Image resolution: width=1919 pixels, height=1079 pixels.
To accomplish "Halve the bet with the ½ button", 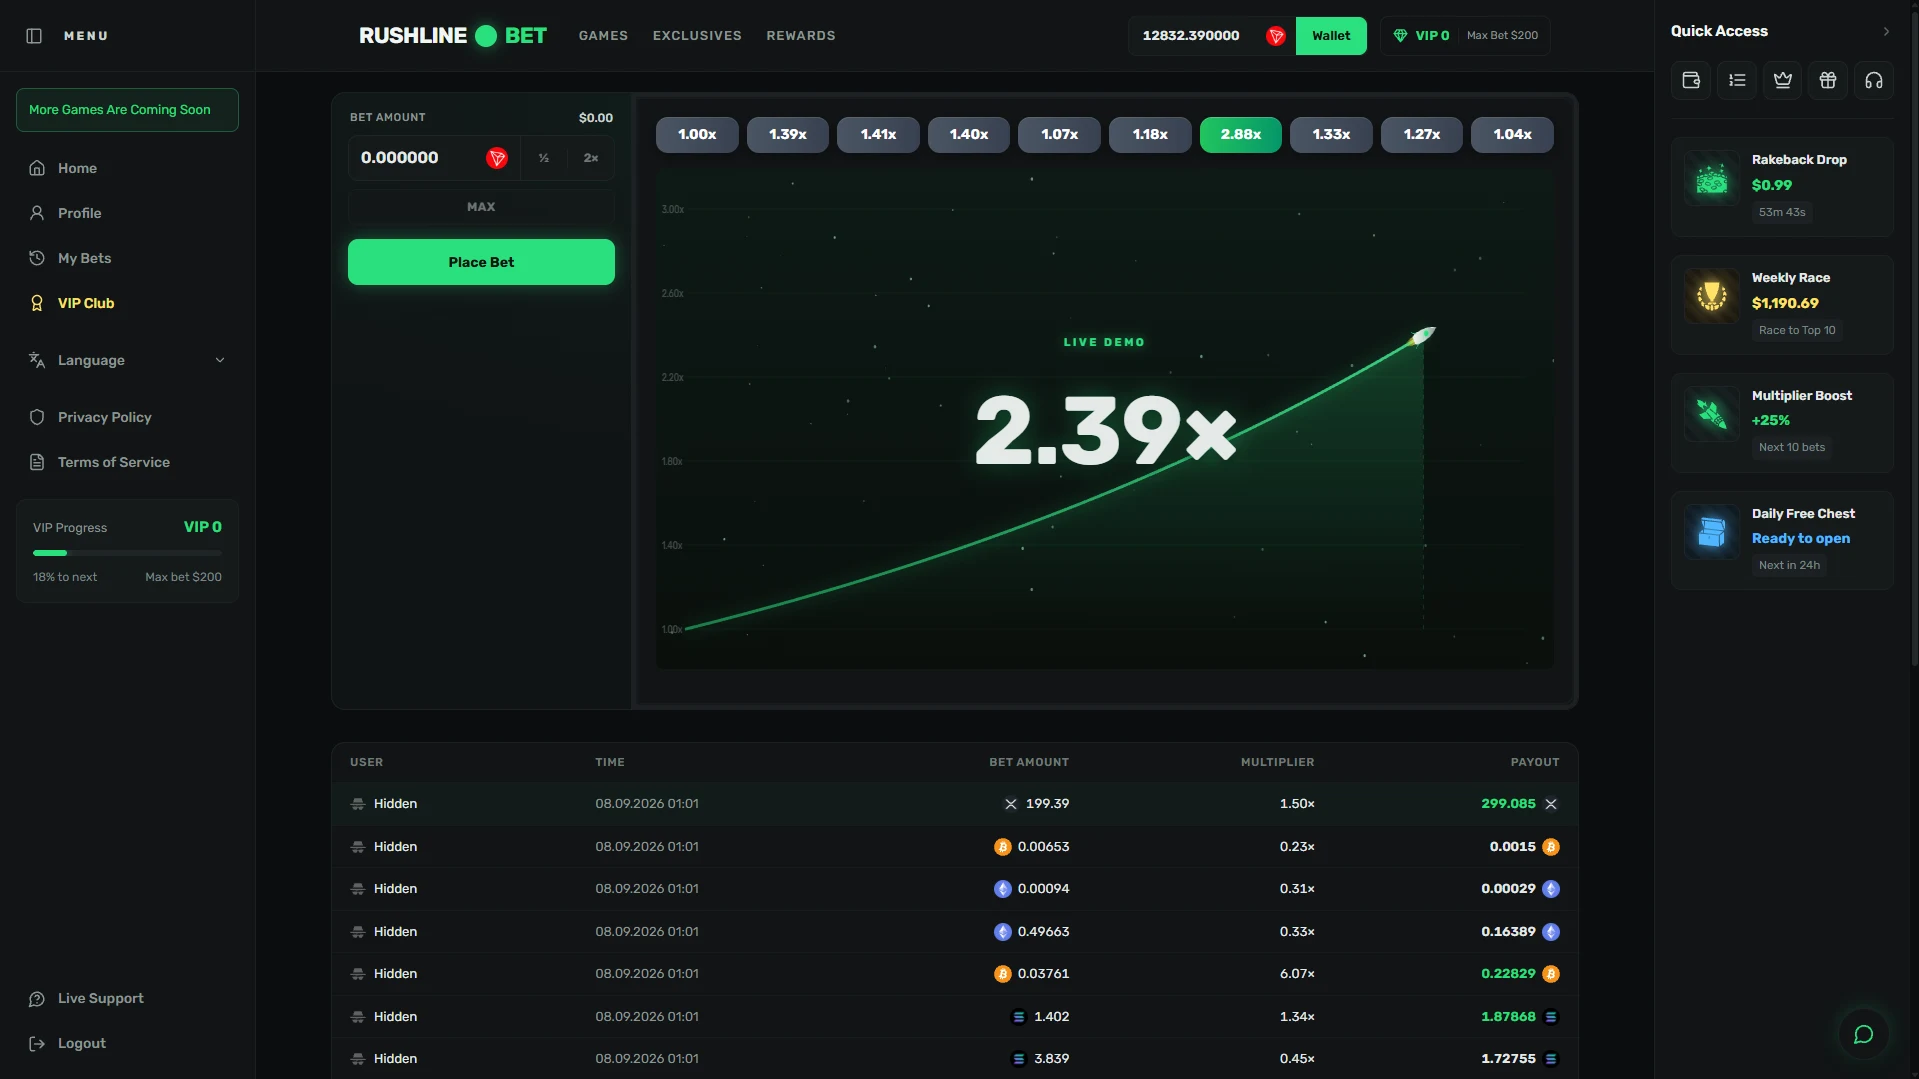I will click(x=543, y=158).
